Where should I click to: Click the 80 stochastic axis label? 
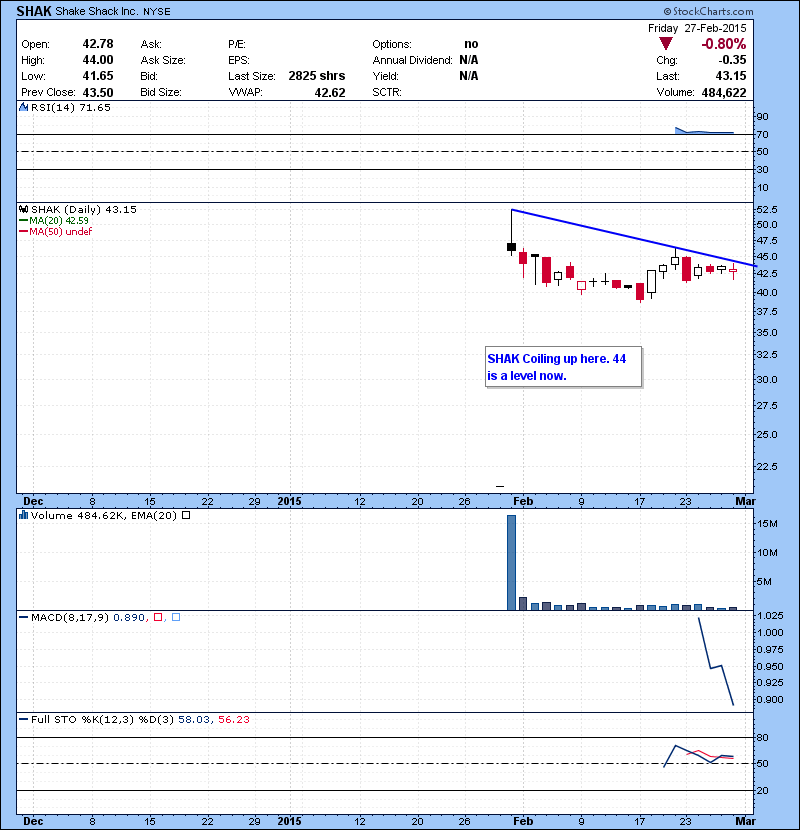pyautogui.click(x=763, y=737)
